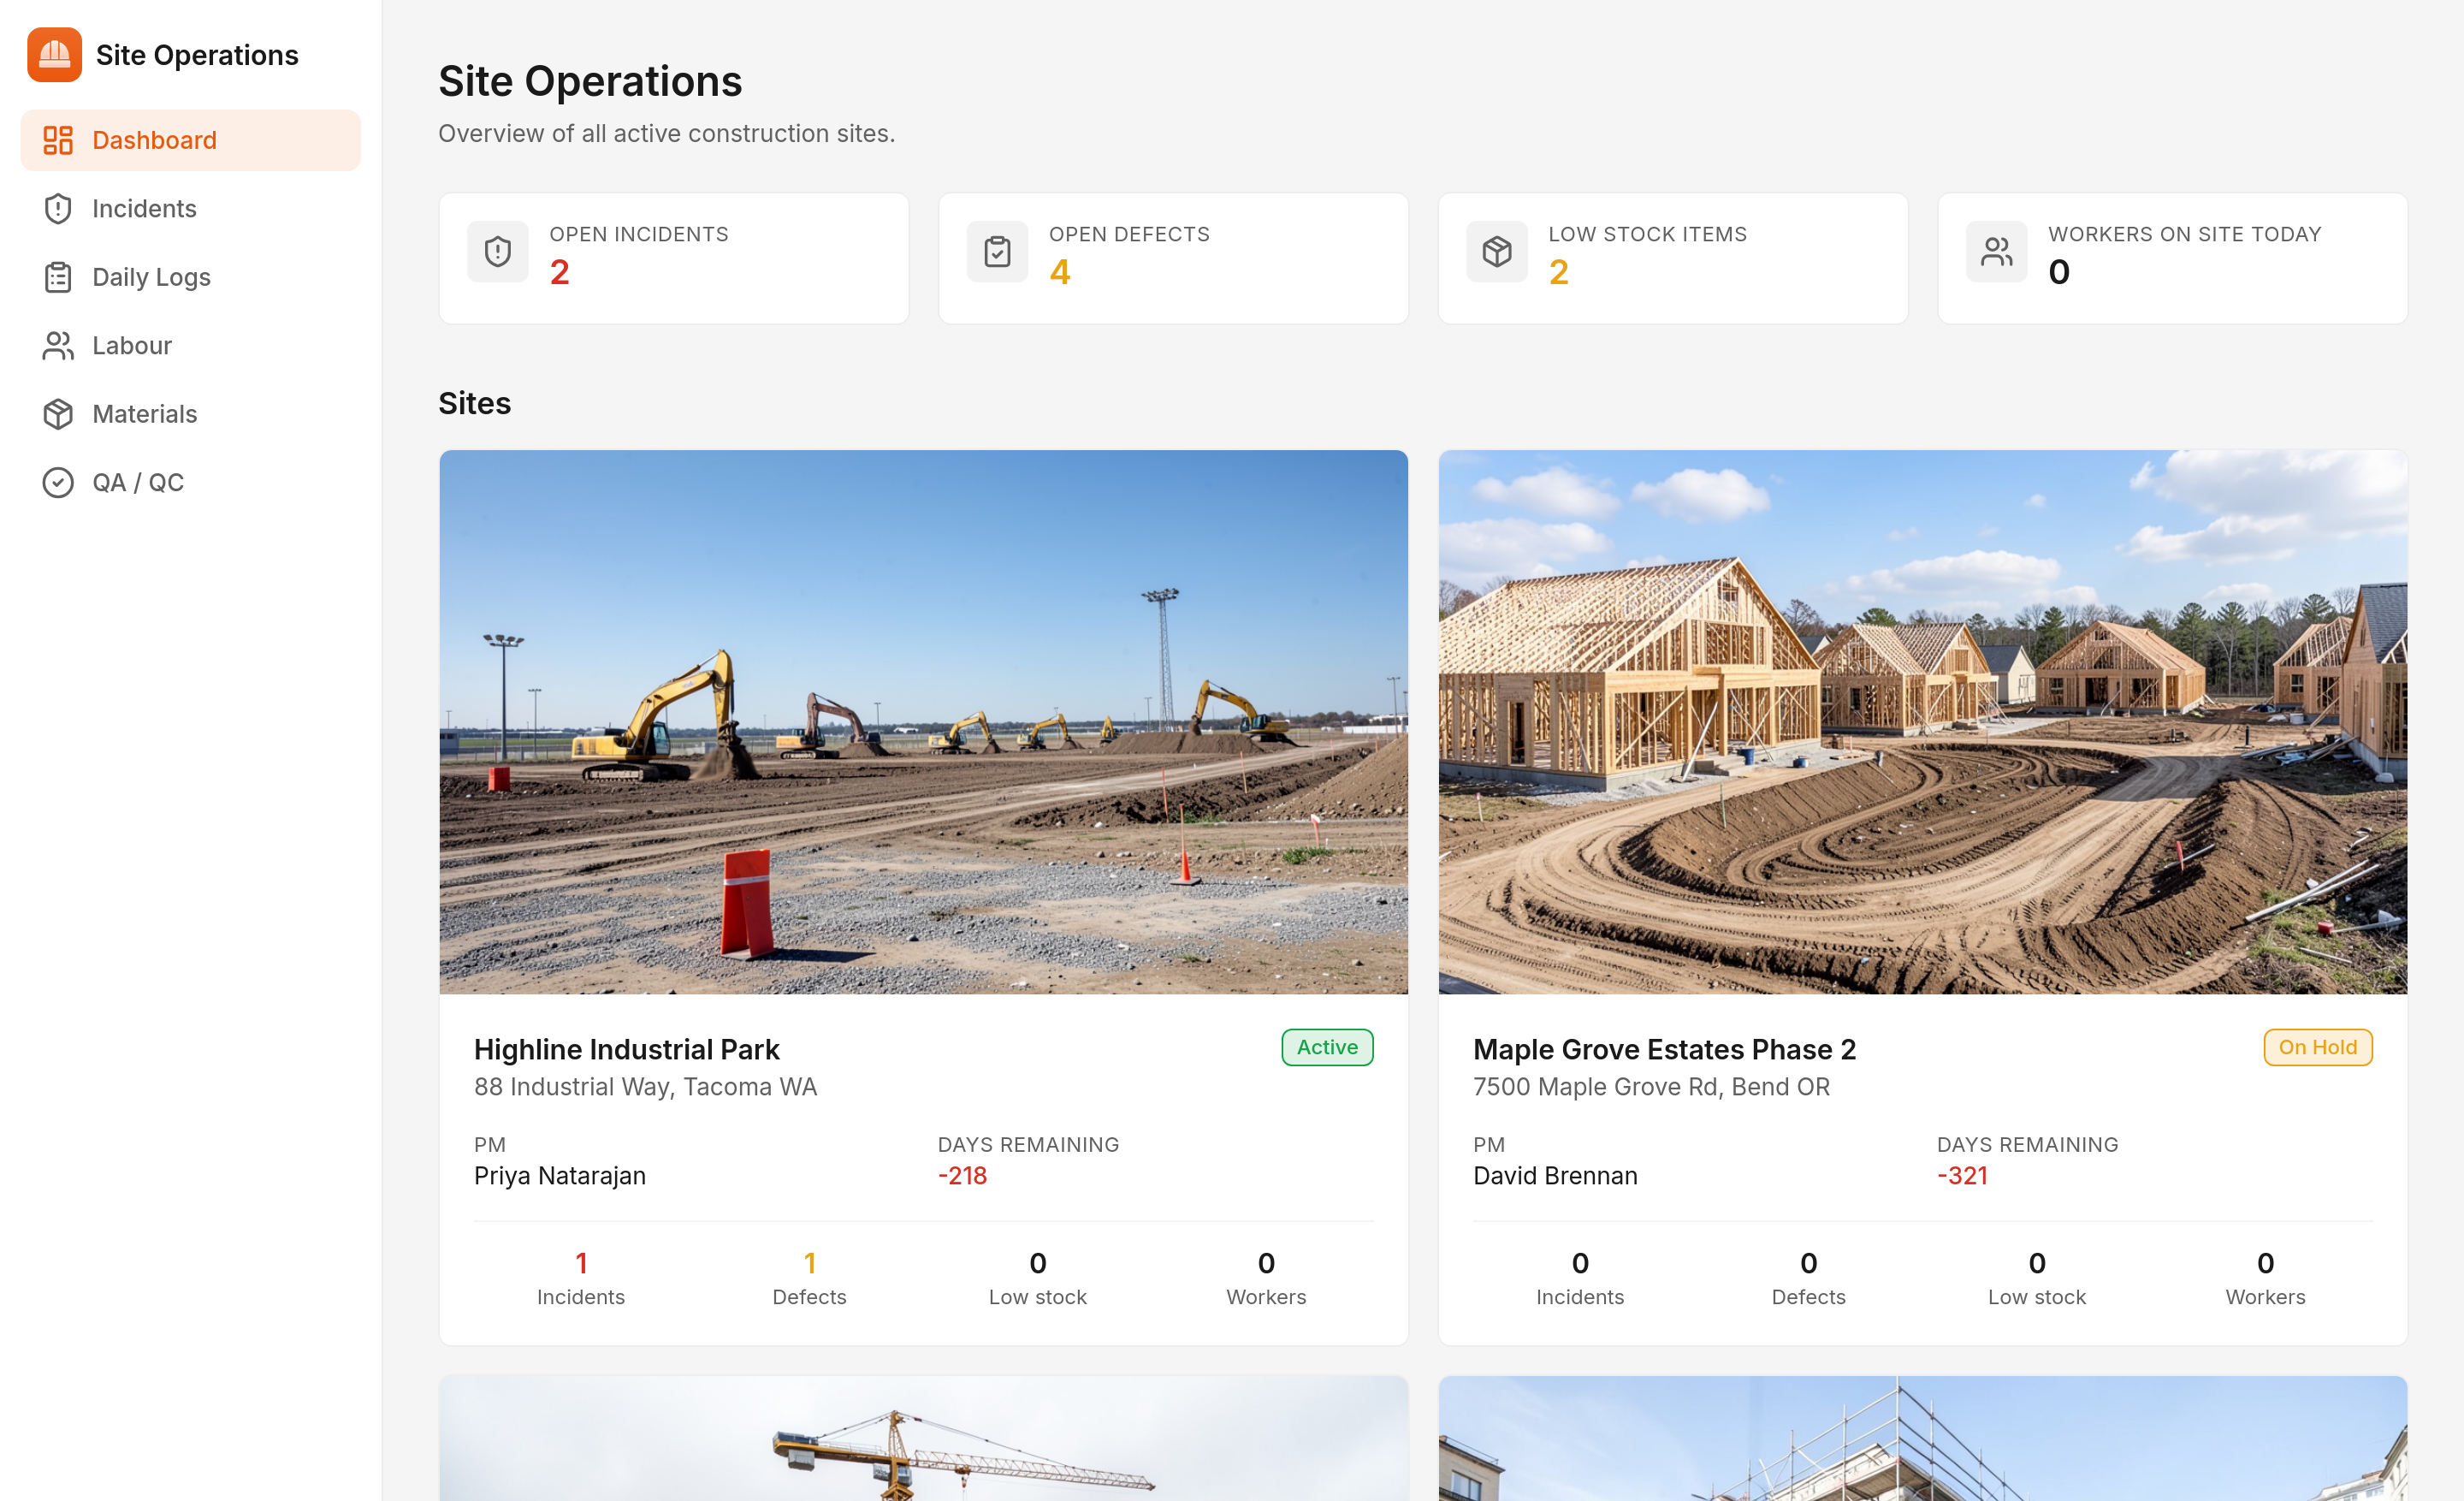Open the Maple Grove Estates Phase 2 title

[1664, 1049]
